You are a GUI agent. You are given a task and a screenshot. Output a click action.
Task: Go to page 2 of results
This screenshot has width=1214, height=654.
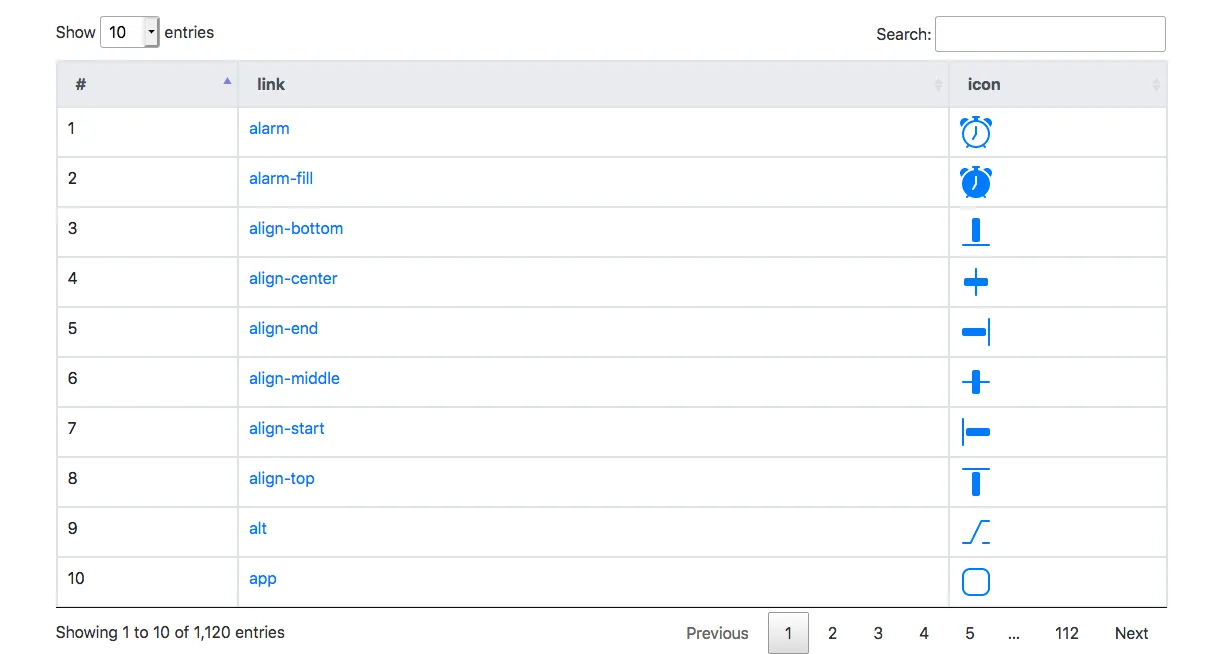(x=832, y=633)
